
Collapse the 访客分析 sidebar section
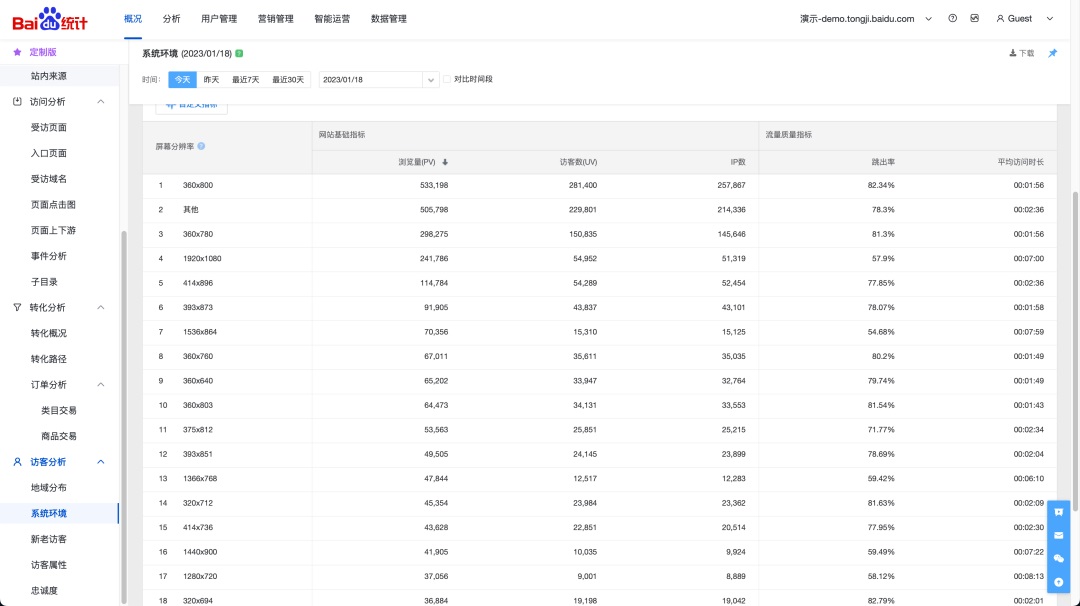[100, 462]
